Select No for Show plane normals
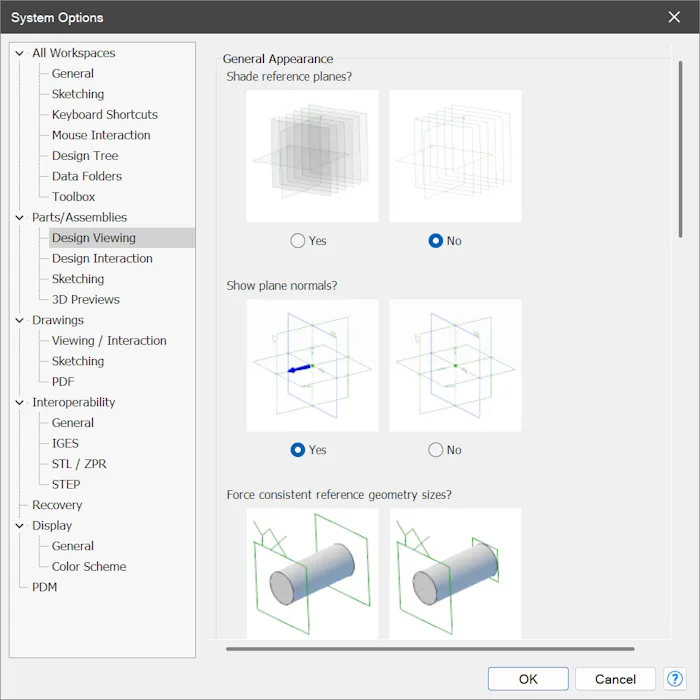Image resolution: width=700 pixels, height=700 pixels. coord(436,450)
